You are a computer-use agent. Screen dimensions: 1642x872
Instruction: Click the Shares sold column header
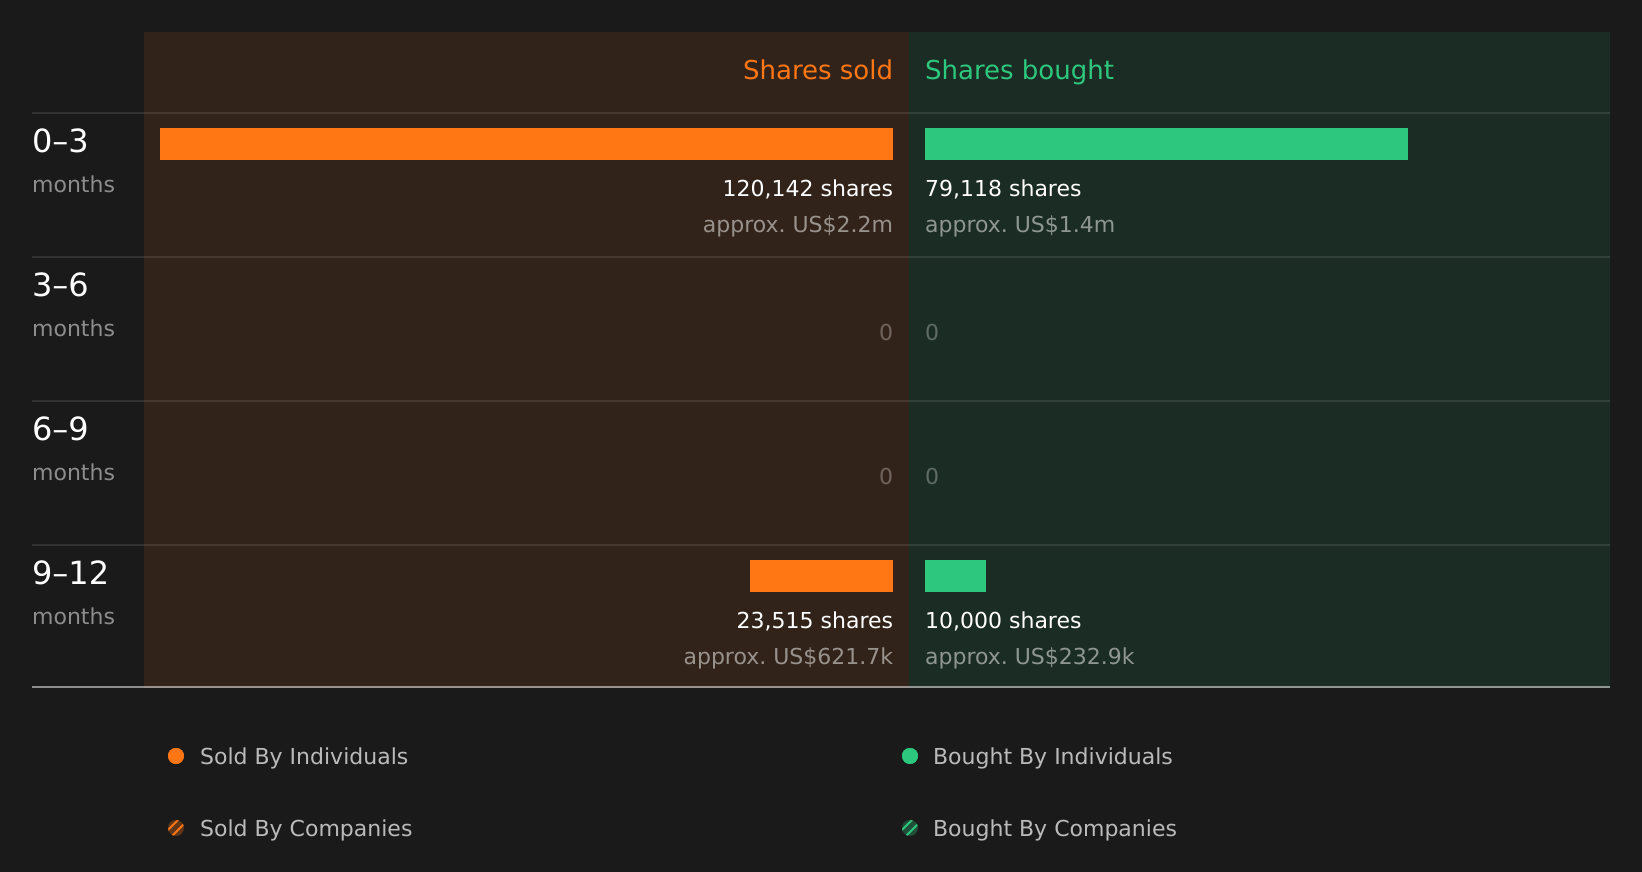(818, 70)
